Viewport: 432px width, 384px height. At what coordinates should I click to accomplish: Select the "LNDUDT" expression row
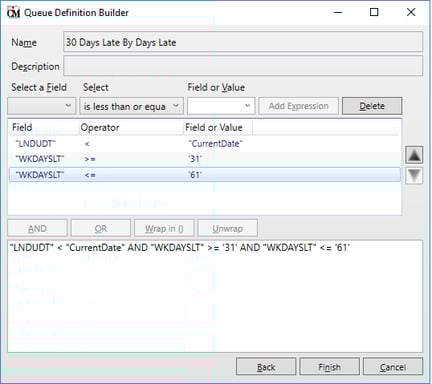[x=205, y=144]
